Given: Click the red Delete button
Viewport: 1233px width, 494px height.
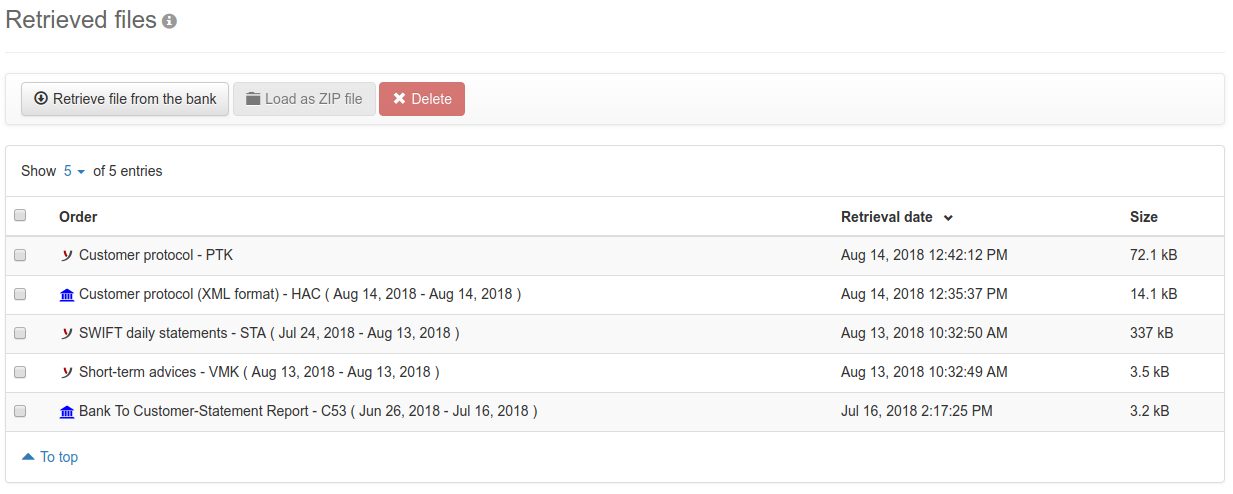Looking at the screenshot, I should coord(422,99).
